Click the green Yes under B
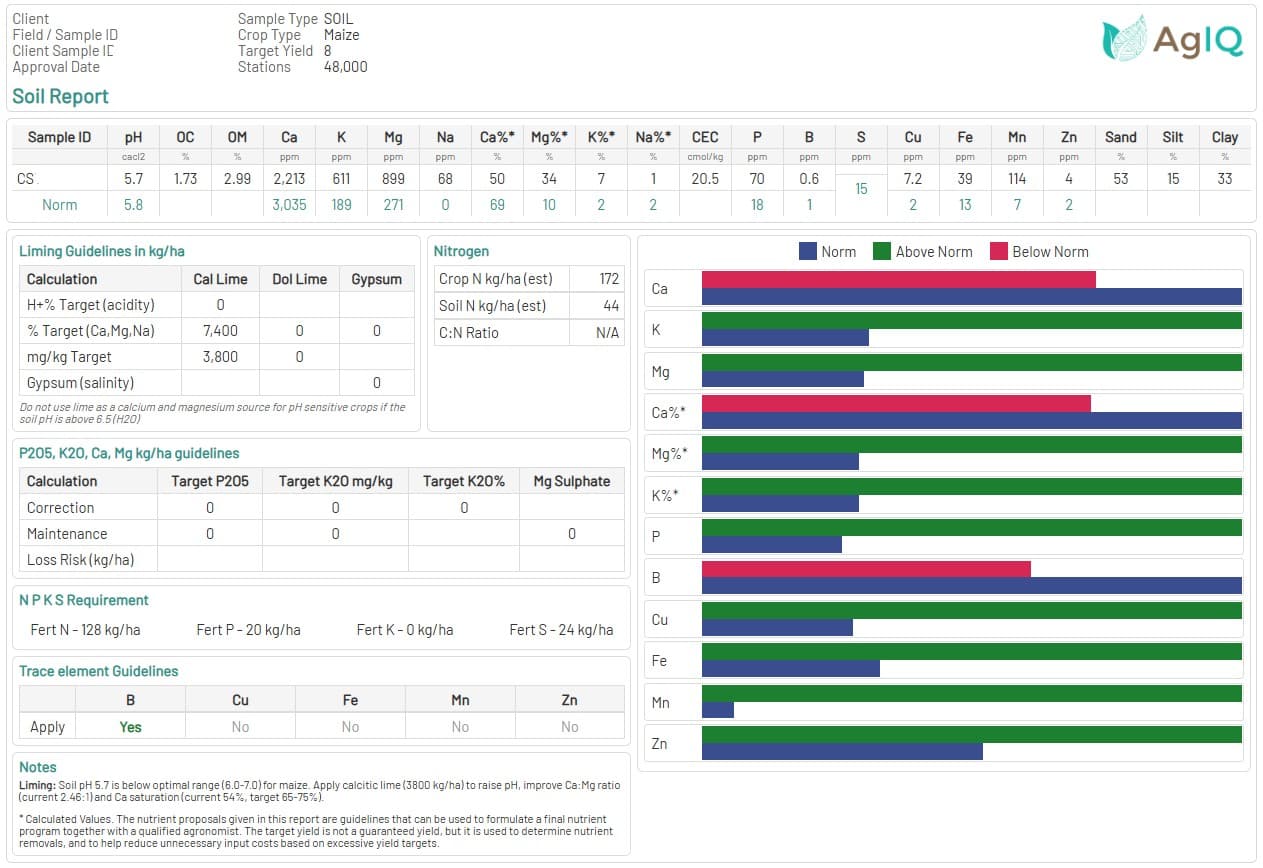Viewport: 1263px width, 868px height. coord(130,727)
